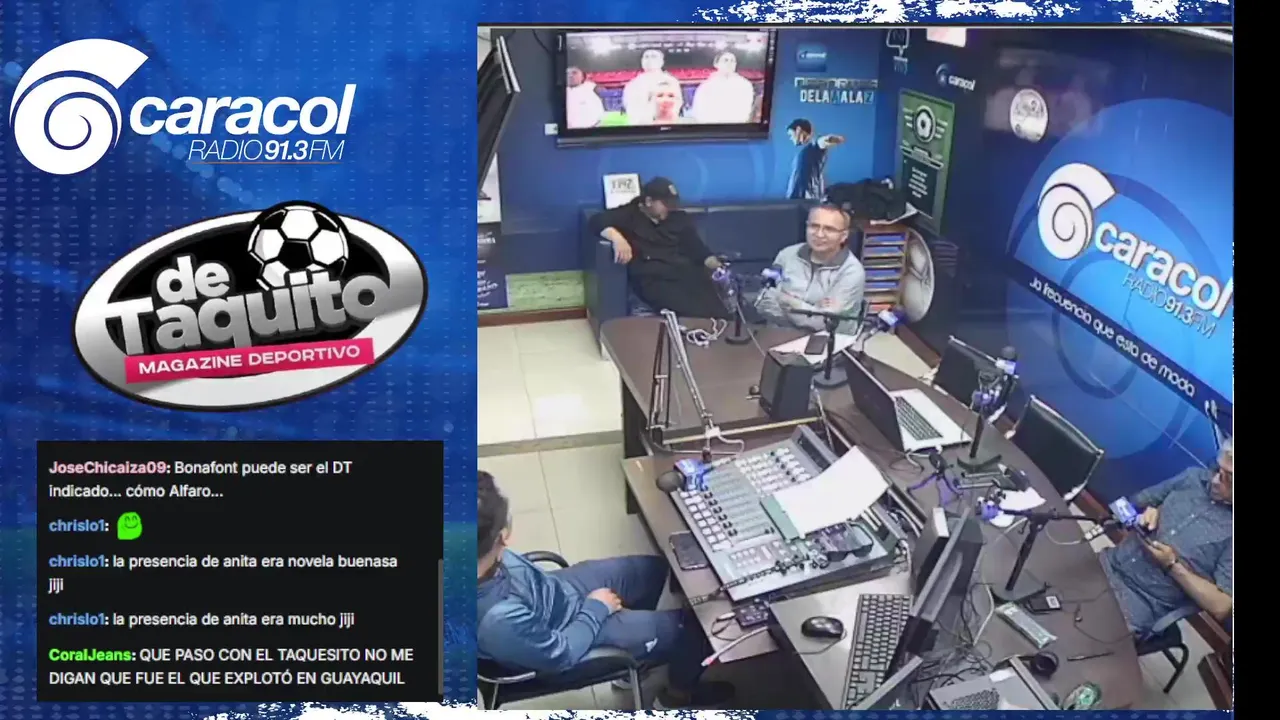Click the 'MAGAZINE DEPORTIVO' pink banner text
The height and width of the screenshot is (720, 1280).
click(248, 360)
